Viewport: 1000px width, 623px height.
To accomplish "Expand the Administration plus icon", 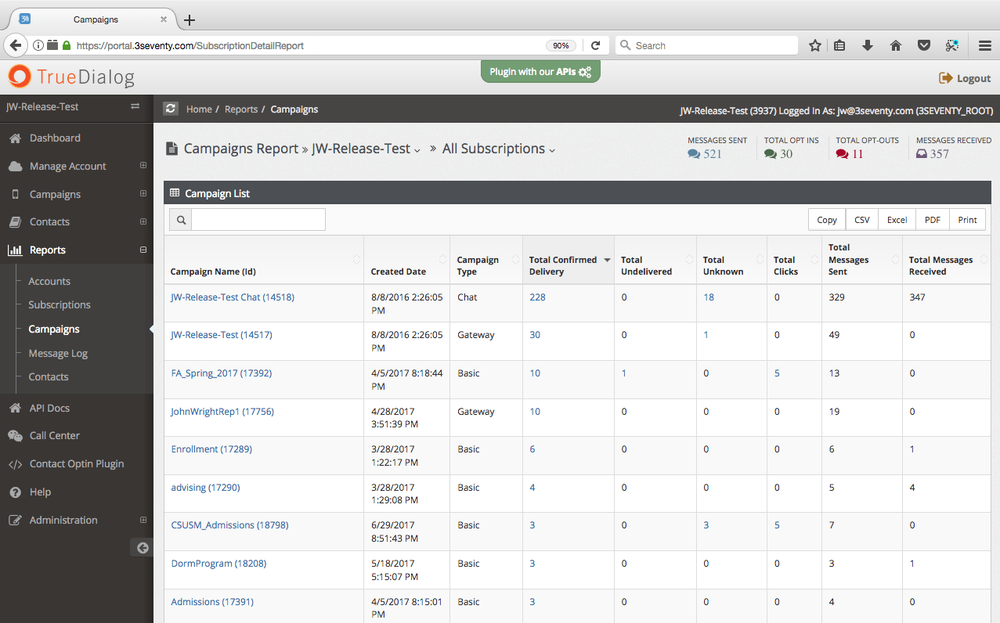I will tap(143, 520).
